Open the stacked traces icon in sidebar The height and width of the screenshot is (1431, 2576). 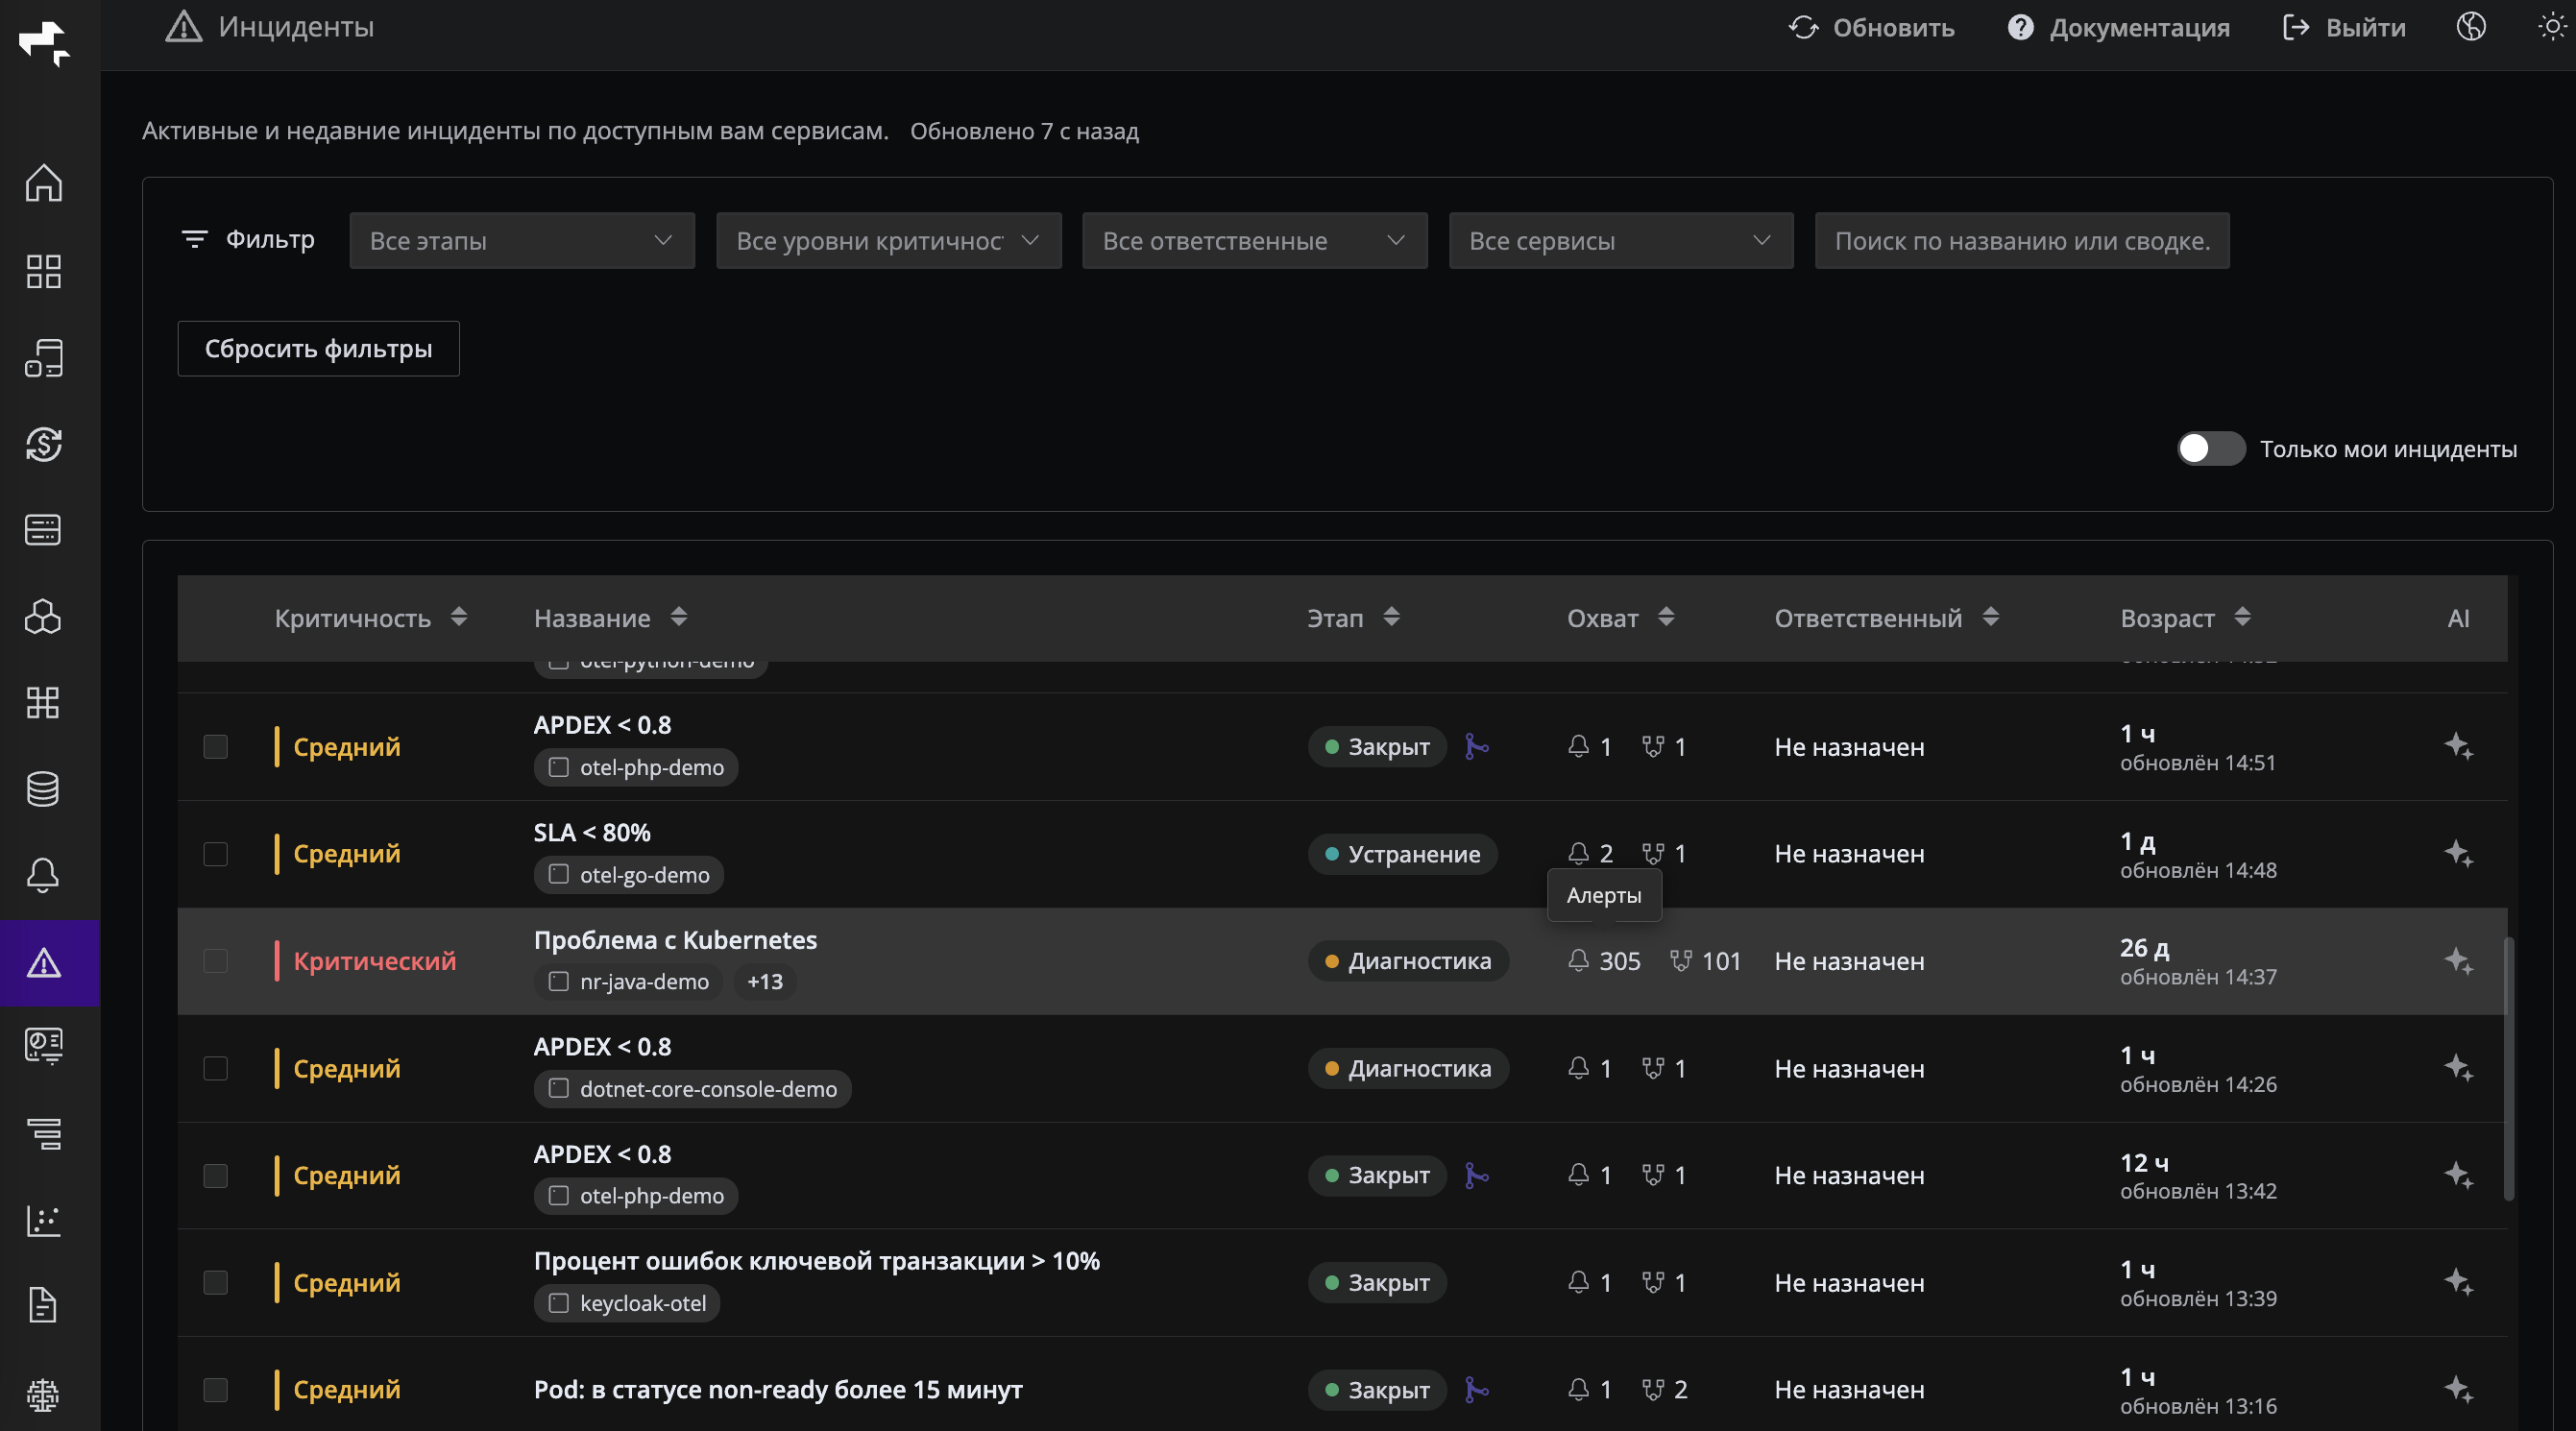point(43,1133)
